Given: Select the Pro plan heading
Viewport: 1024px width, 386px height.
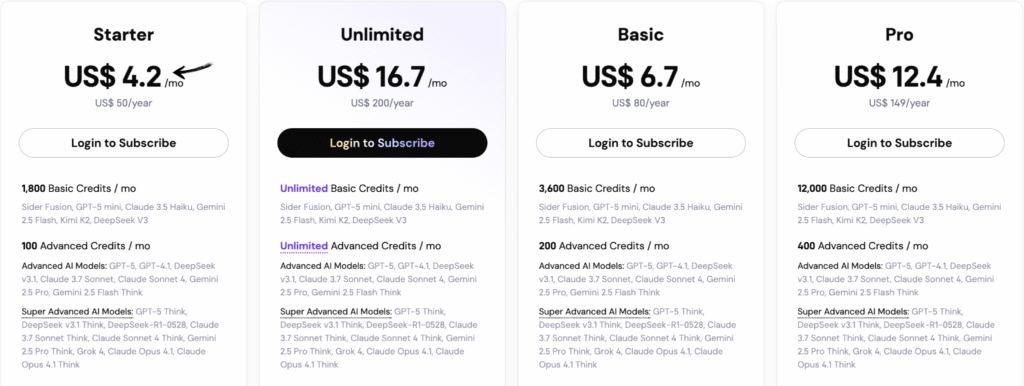Looking at the screenshot, I should [x=899, y=35].
